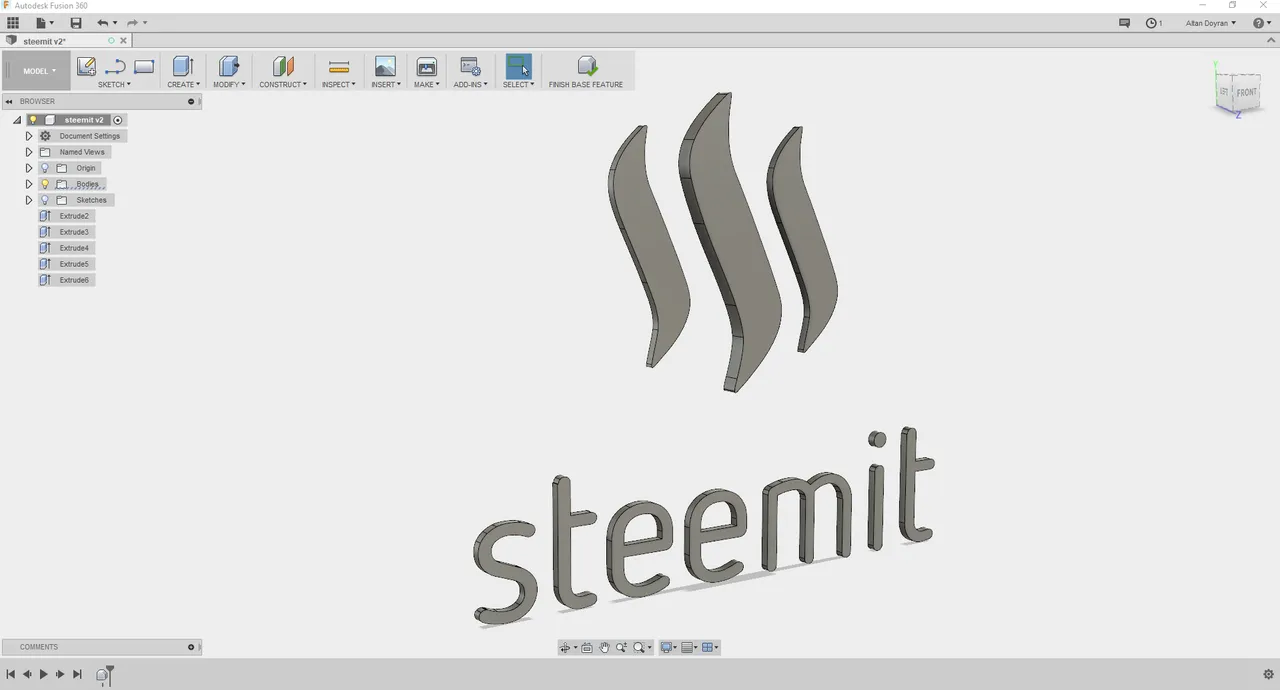Open the CREATE dropdown menu
Image resolution: width=1280 pixels, height=690 pixels.
click(183, 85)
